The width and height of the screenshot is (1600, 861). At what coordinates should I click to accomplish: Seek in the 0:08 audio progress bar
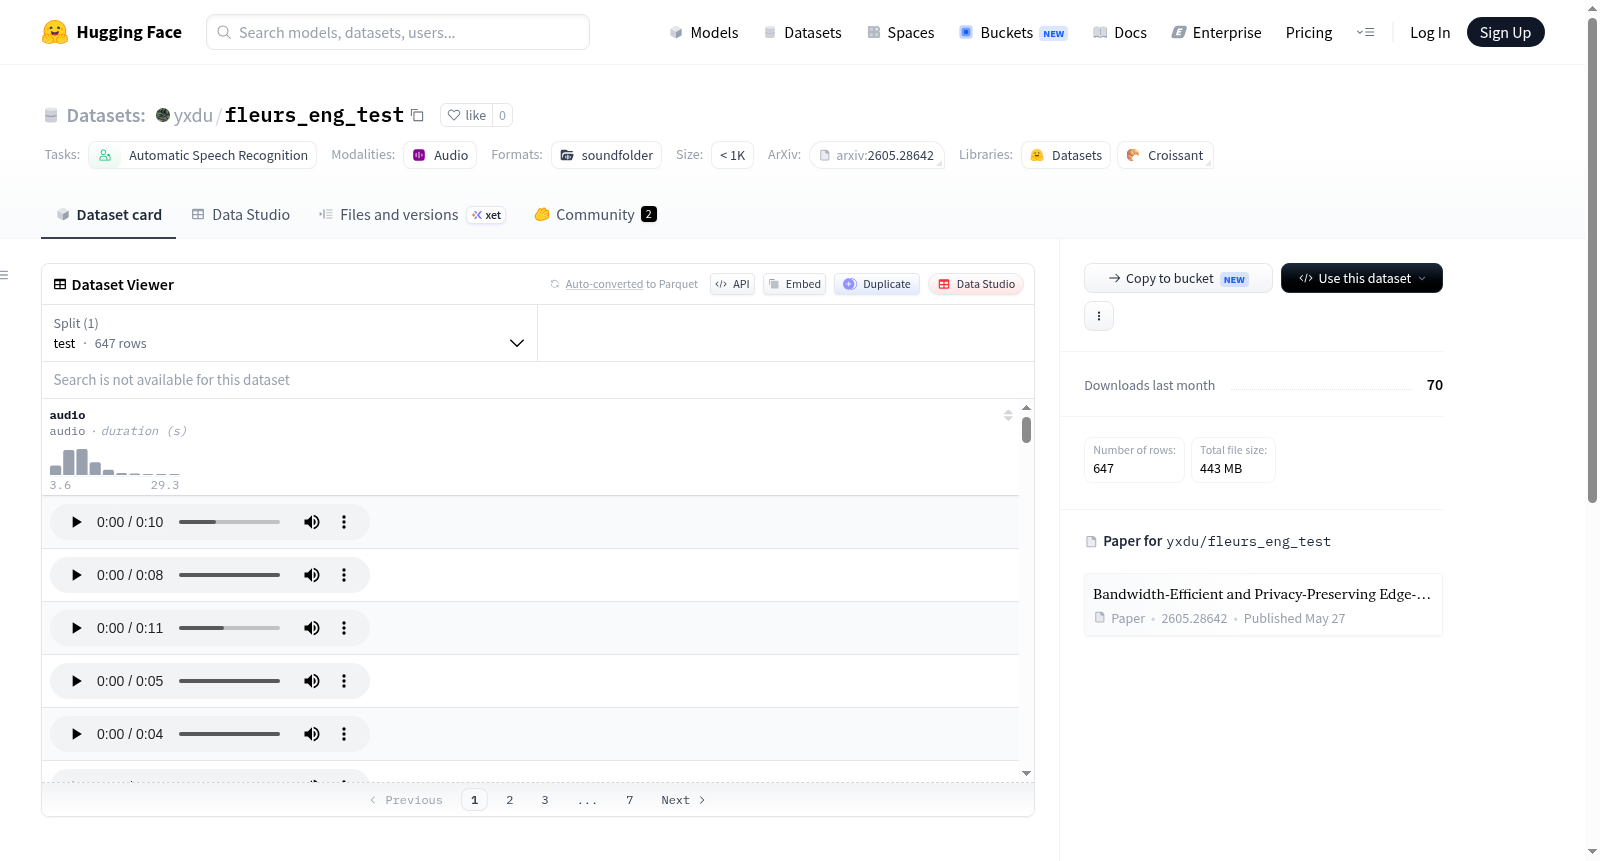[x=229, y=575]
